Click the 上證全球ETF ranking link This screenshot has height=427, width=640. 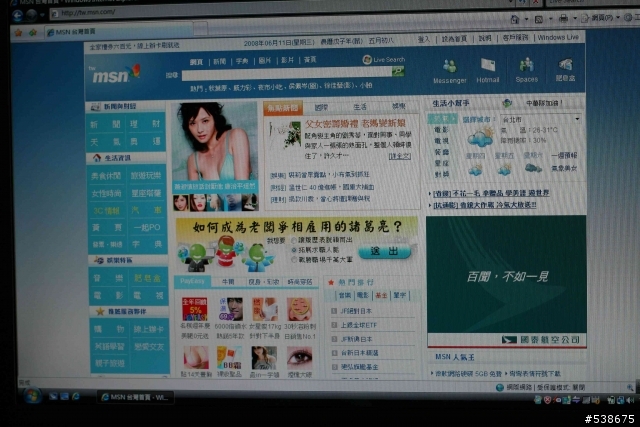pos(359,325)
